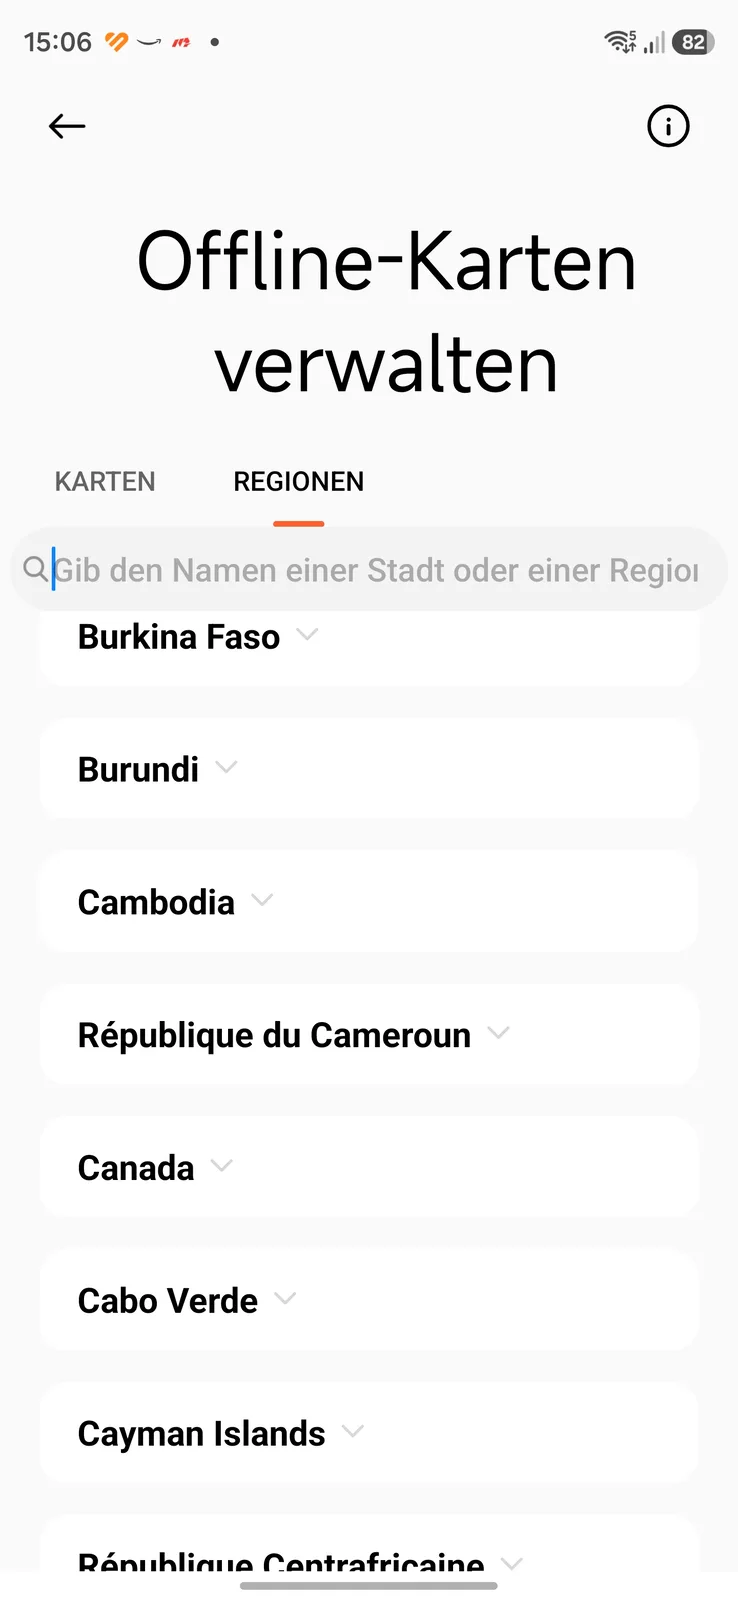Tap the back arrow icon
Screen dimensions: 738x1600
coord(67,126)
